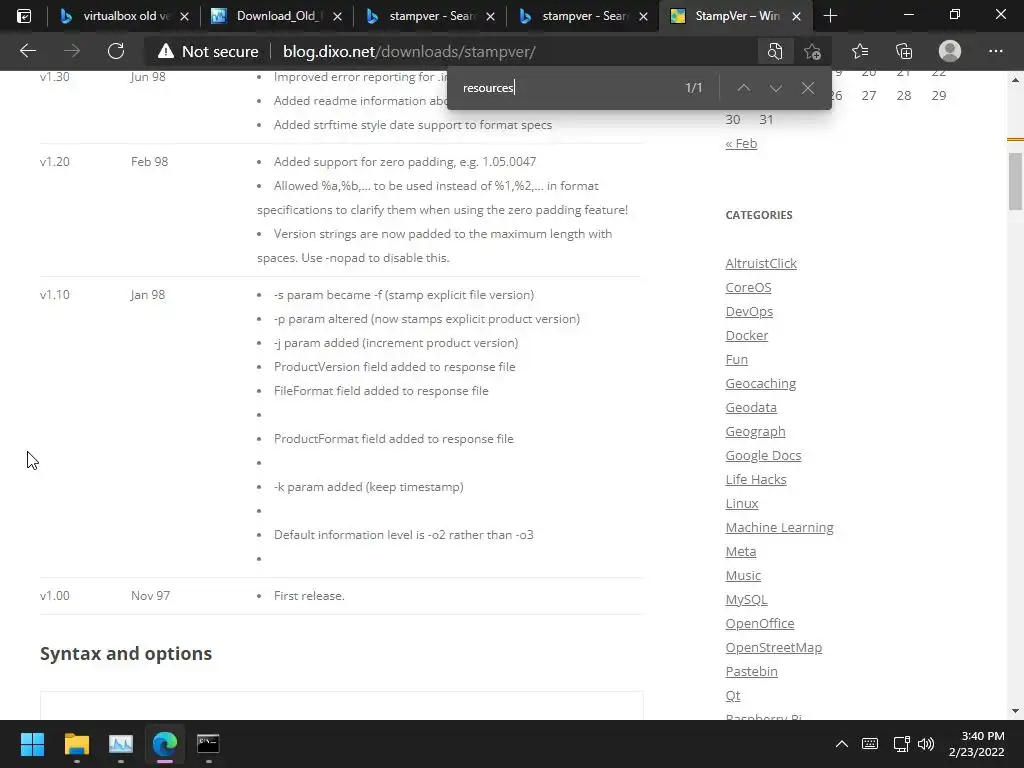Open the Machine Learning category link
Image resolution: width=1024 pixels, height=768 pixels.
780,527
